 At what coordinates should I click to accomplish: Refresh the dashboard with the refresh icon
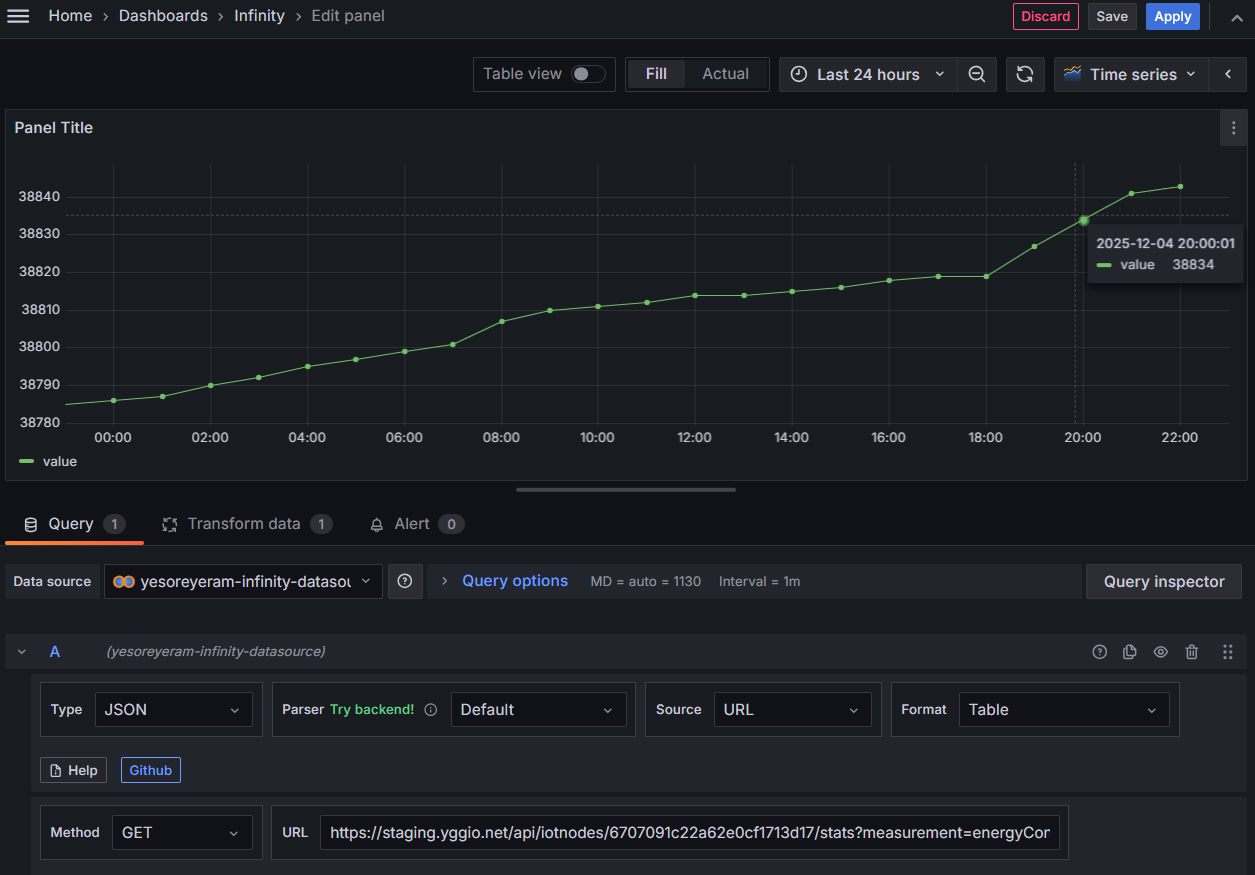1025,74
